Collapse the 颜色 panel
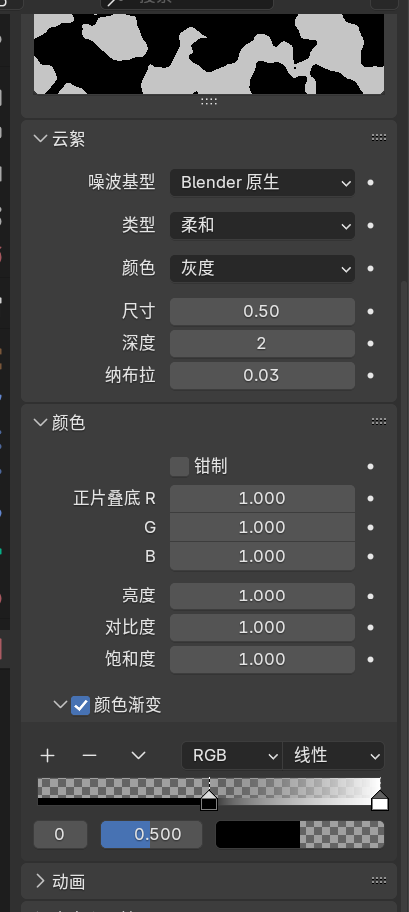 [x=40, y=423]
